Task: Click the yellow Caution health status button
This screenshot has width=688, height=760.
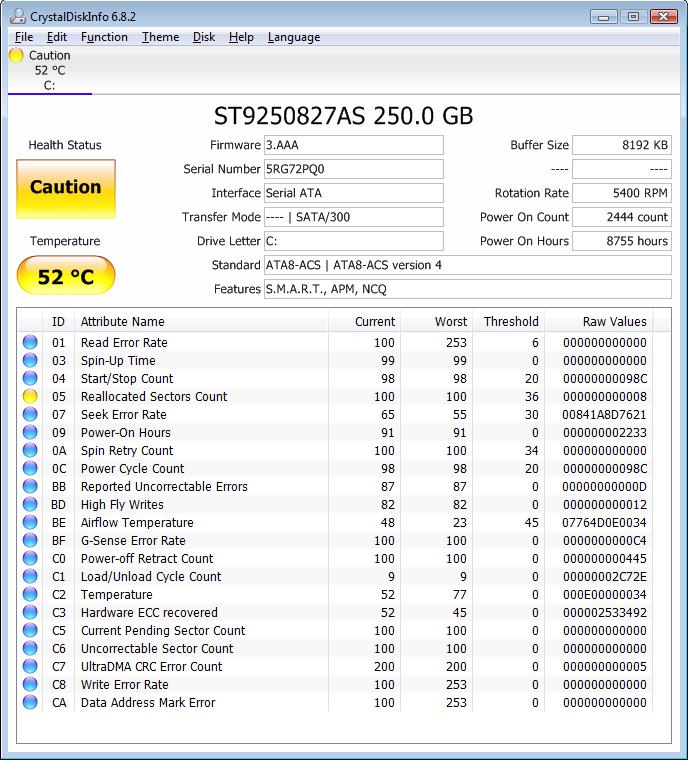Action: pos(66,189)
